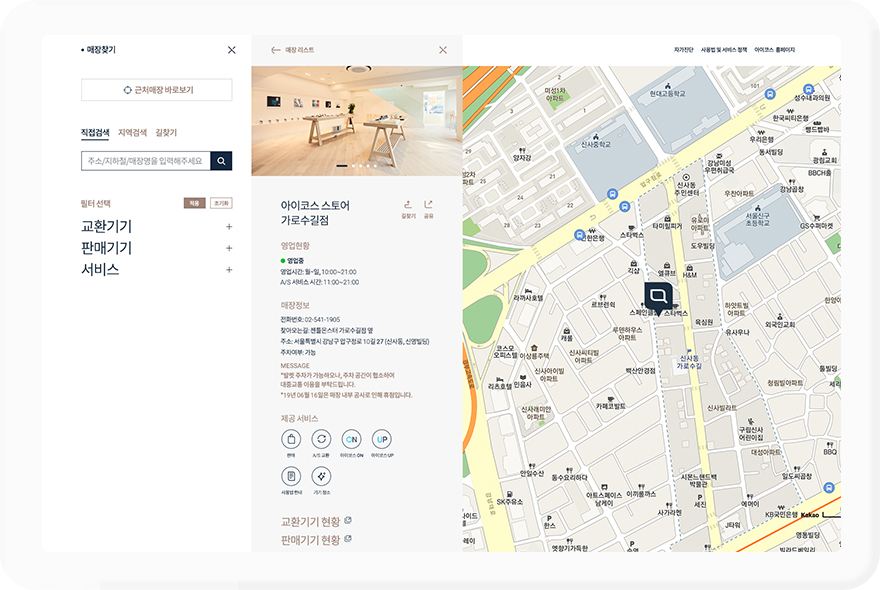Screen dimensions: 880x590
Task: Expand the 교환기기 filter section
Action: click(157, 227)
